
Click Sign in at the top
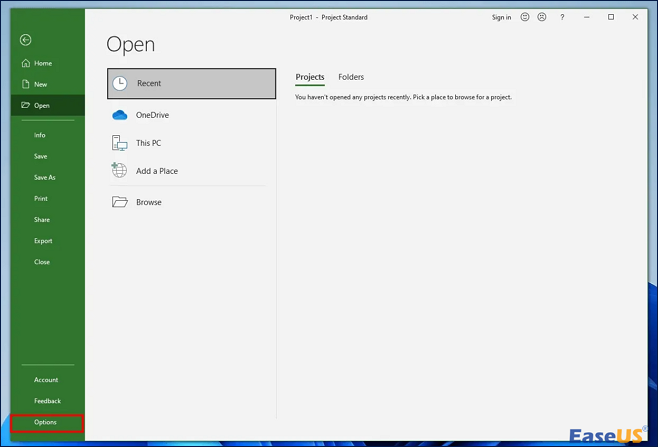[501, 17]
